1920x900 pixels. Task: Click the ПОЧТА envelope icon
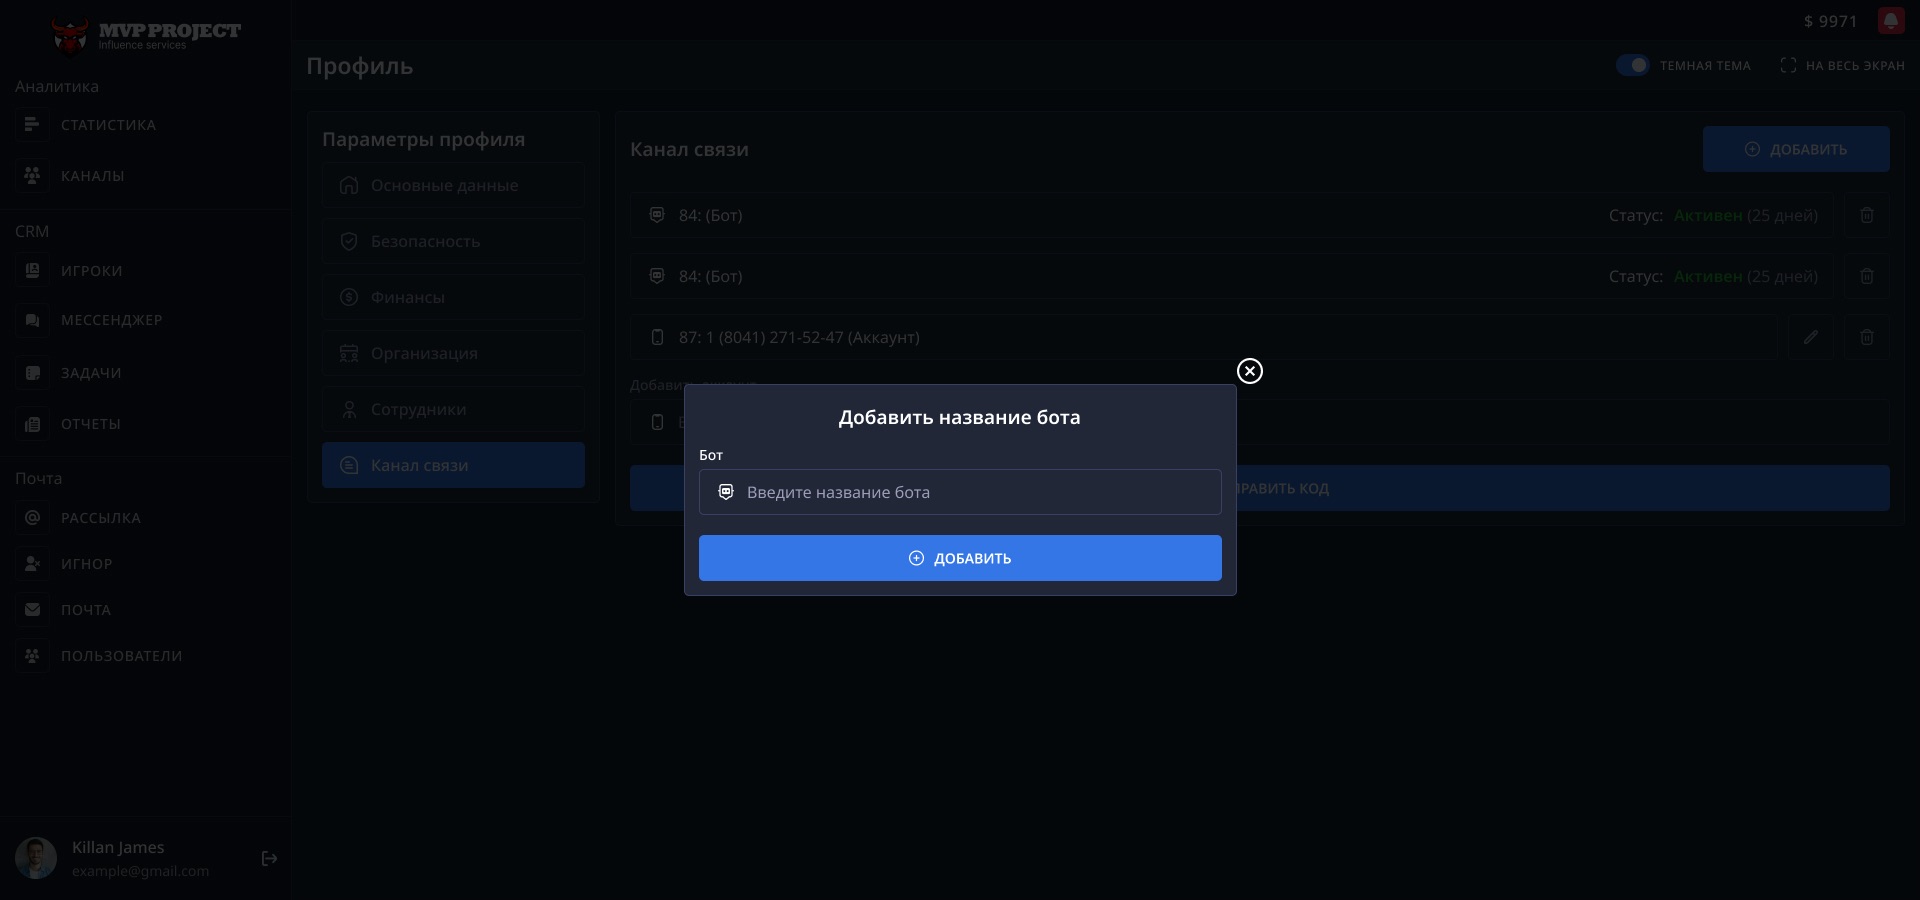click(x=32, y=610)
